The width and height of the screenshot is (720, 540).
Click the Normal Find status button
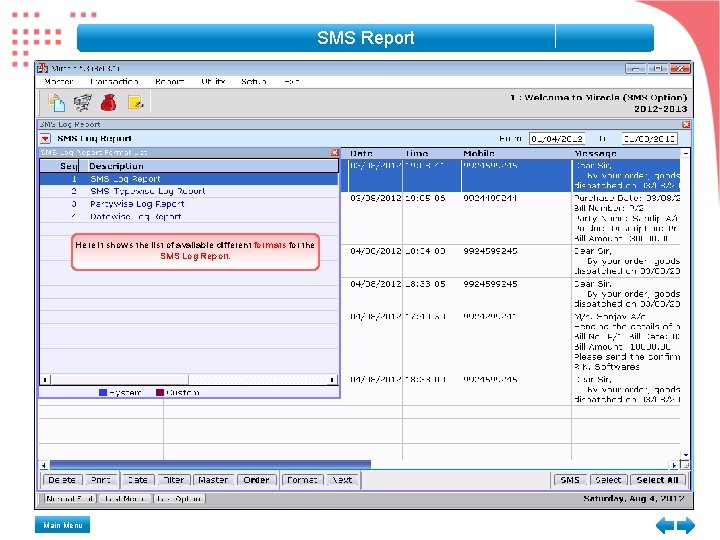70,499
